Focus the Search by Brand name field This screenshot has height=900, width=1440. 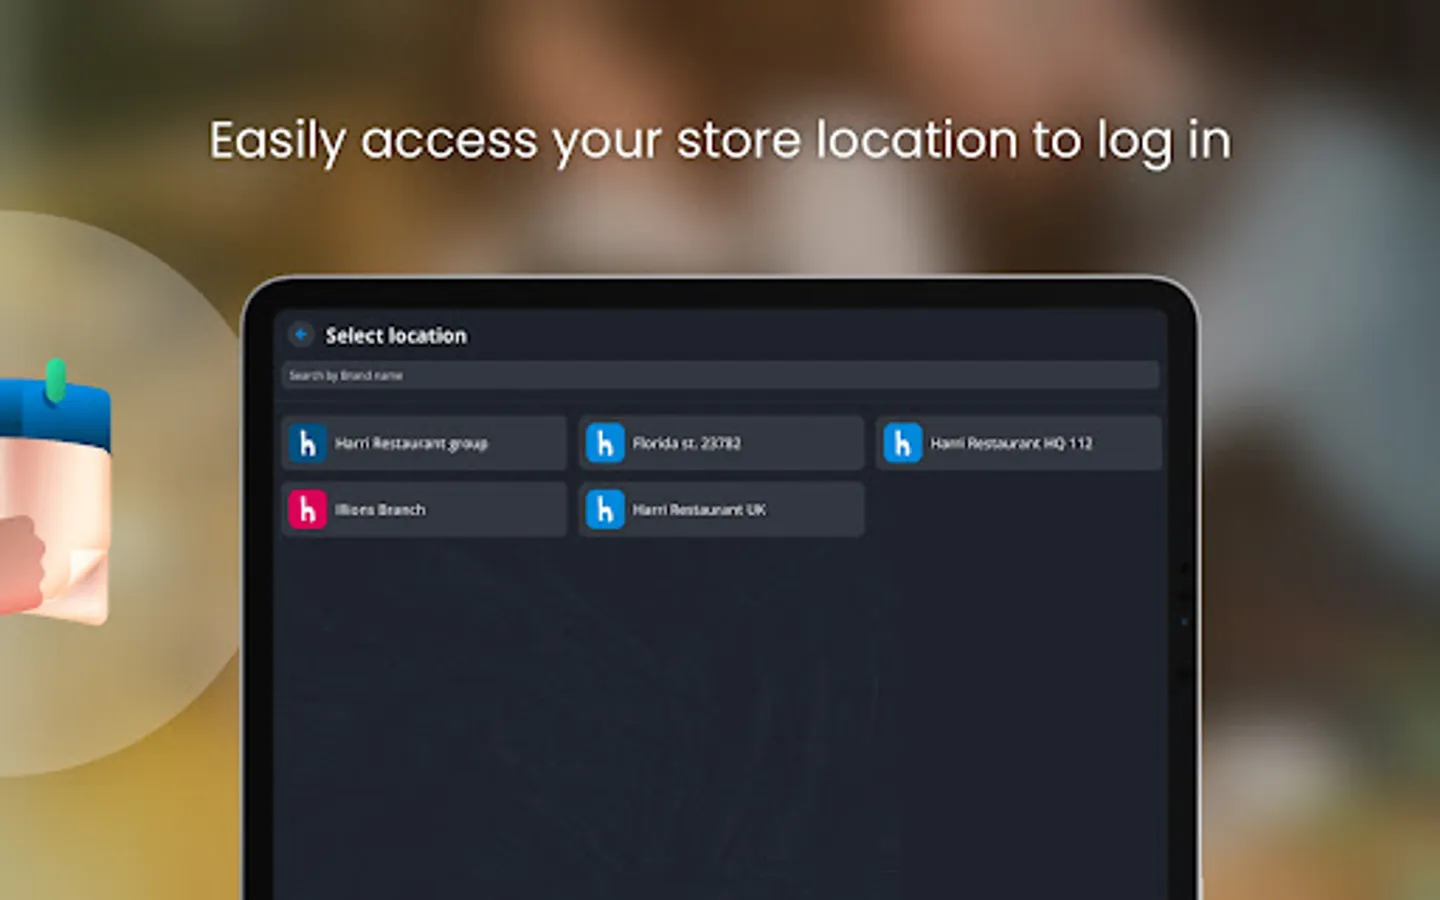click(x=720, y=375)
